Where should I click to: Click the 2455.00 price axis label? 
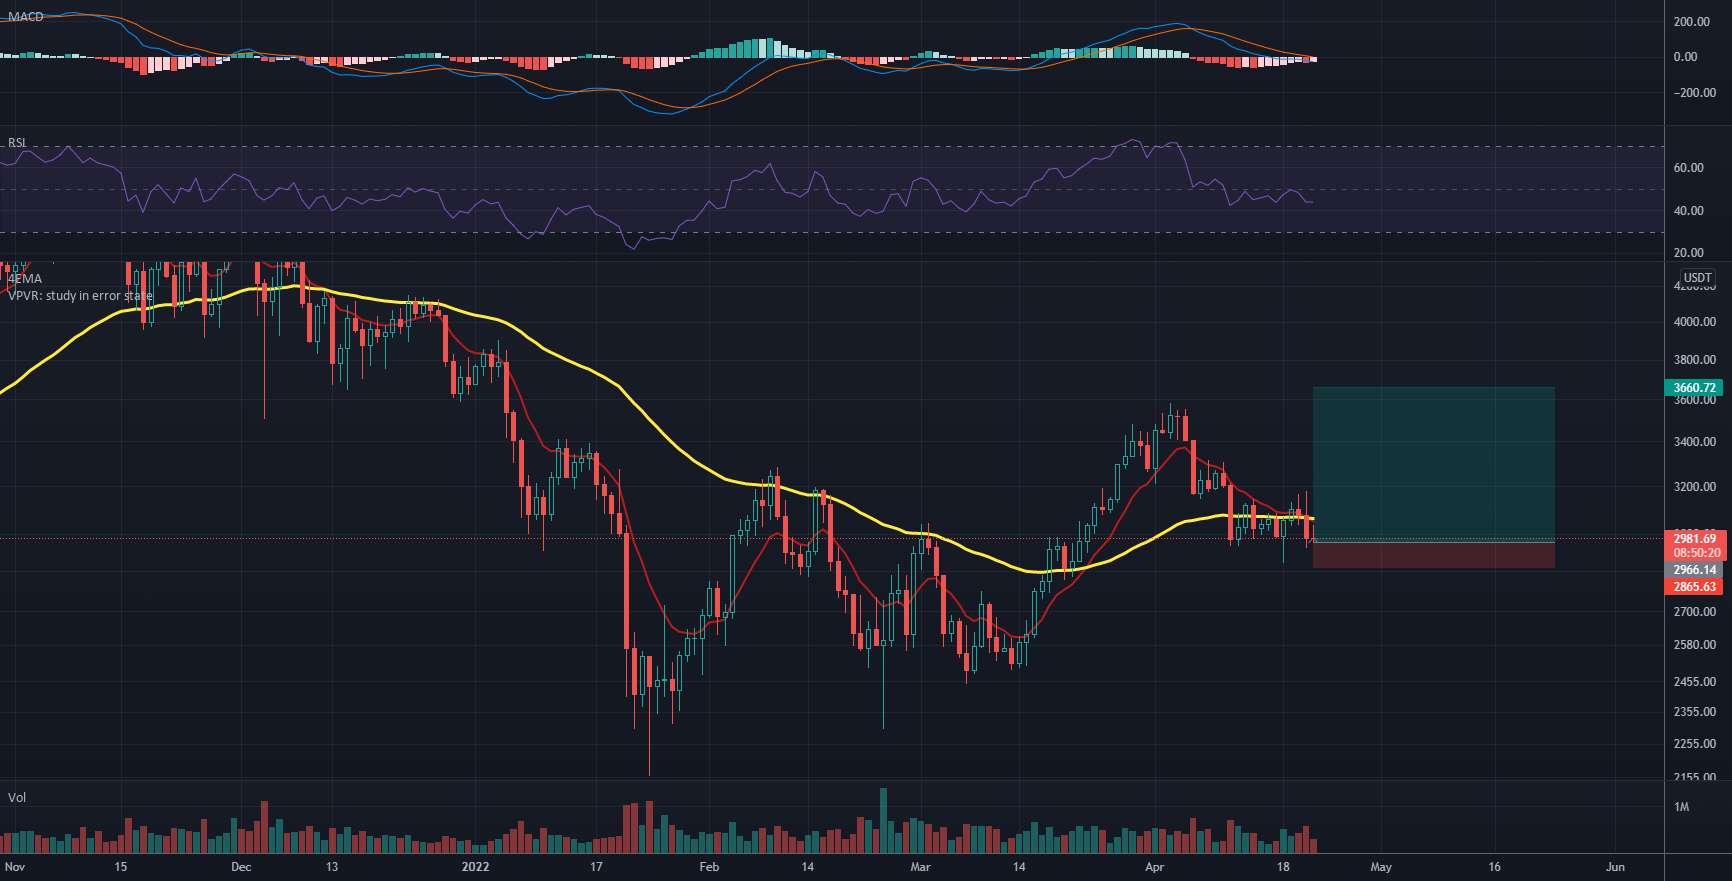[1694, 682]
